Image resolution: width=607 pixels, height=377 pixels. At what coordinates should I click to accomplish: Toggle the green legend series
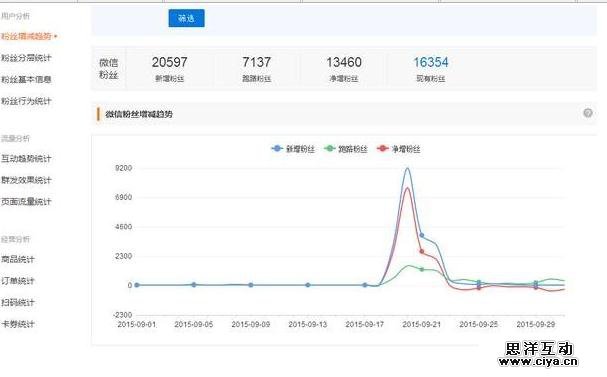pyautogui.click(x=346, y=149)
